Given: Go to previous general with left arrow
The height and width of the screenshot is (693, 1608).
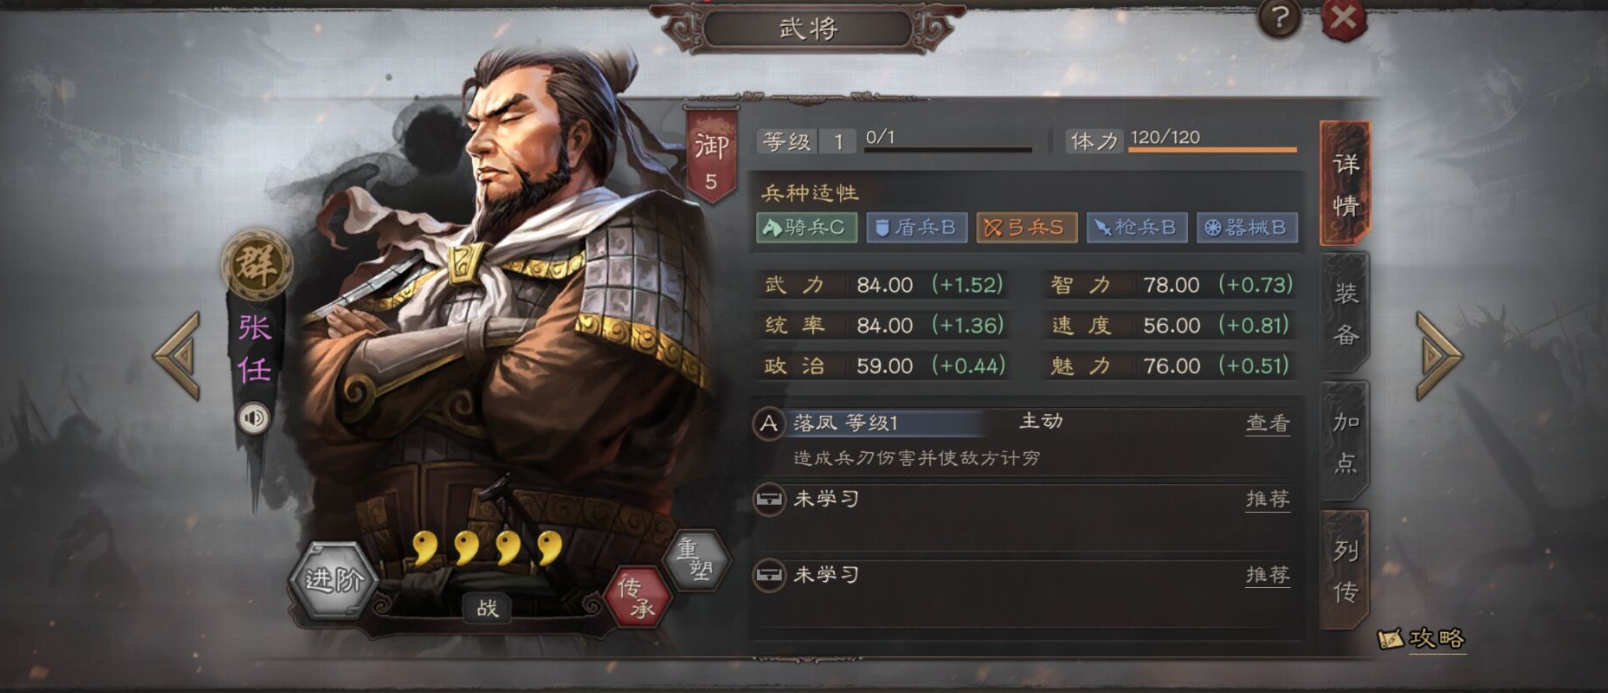Looking at the screenshot, I should click(179, 356).
